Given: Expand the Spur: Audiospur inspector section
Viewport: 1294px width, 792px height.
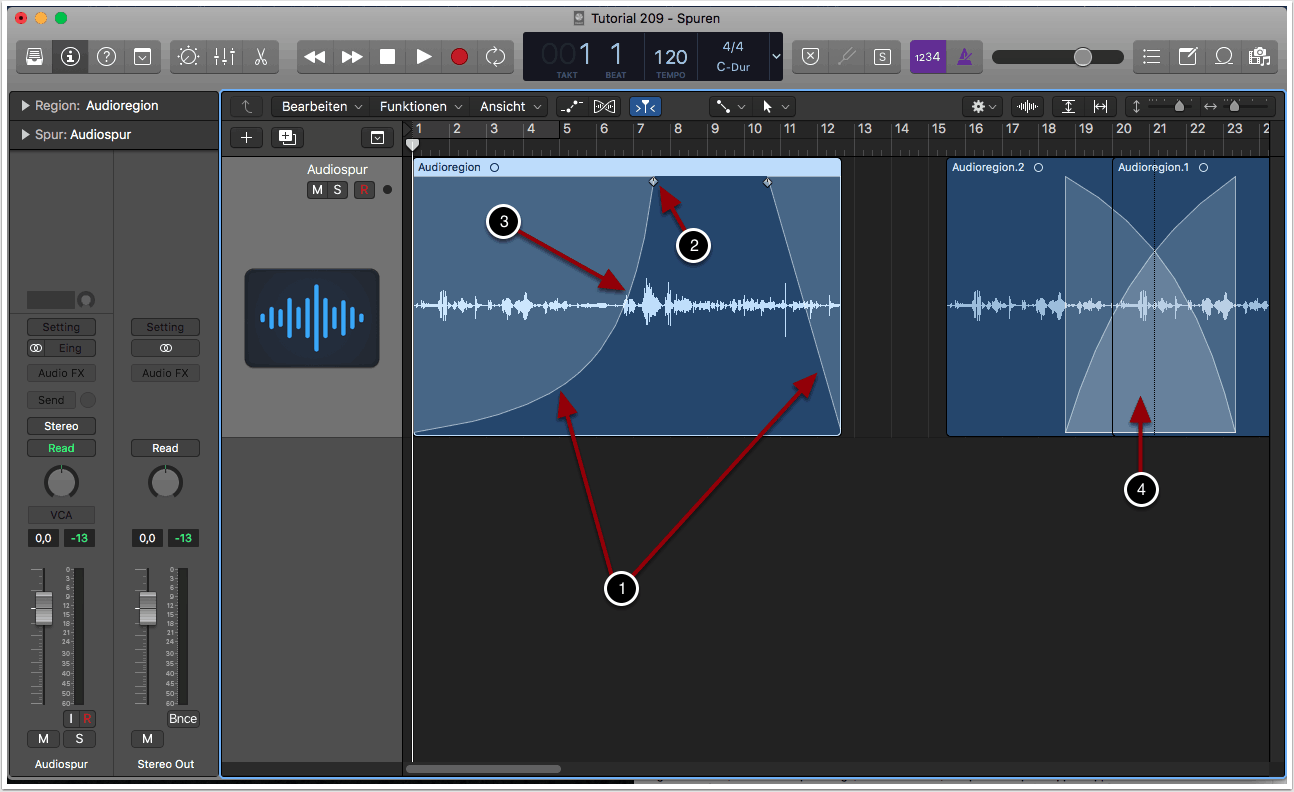Looking at the screenshot, I should point(25,135).
